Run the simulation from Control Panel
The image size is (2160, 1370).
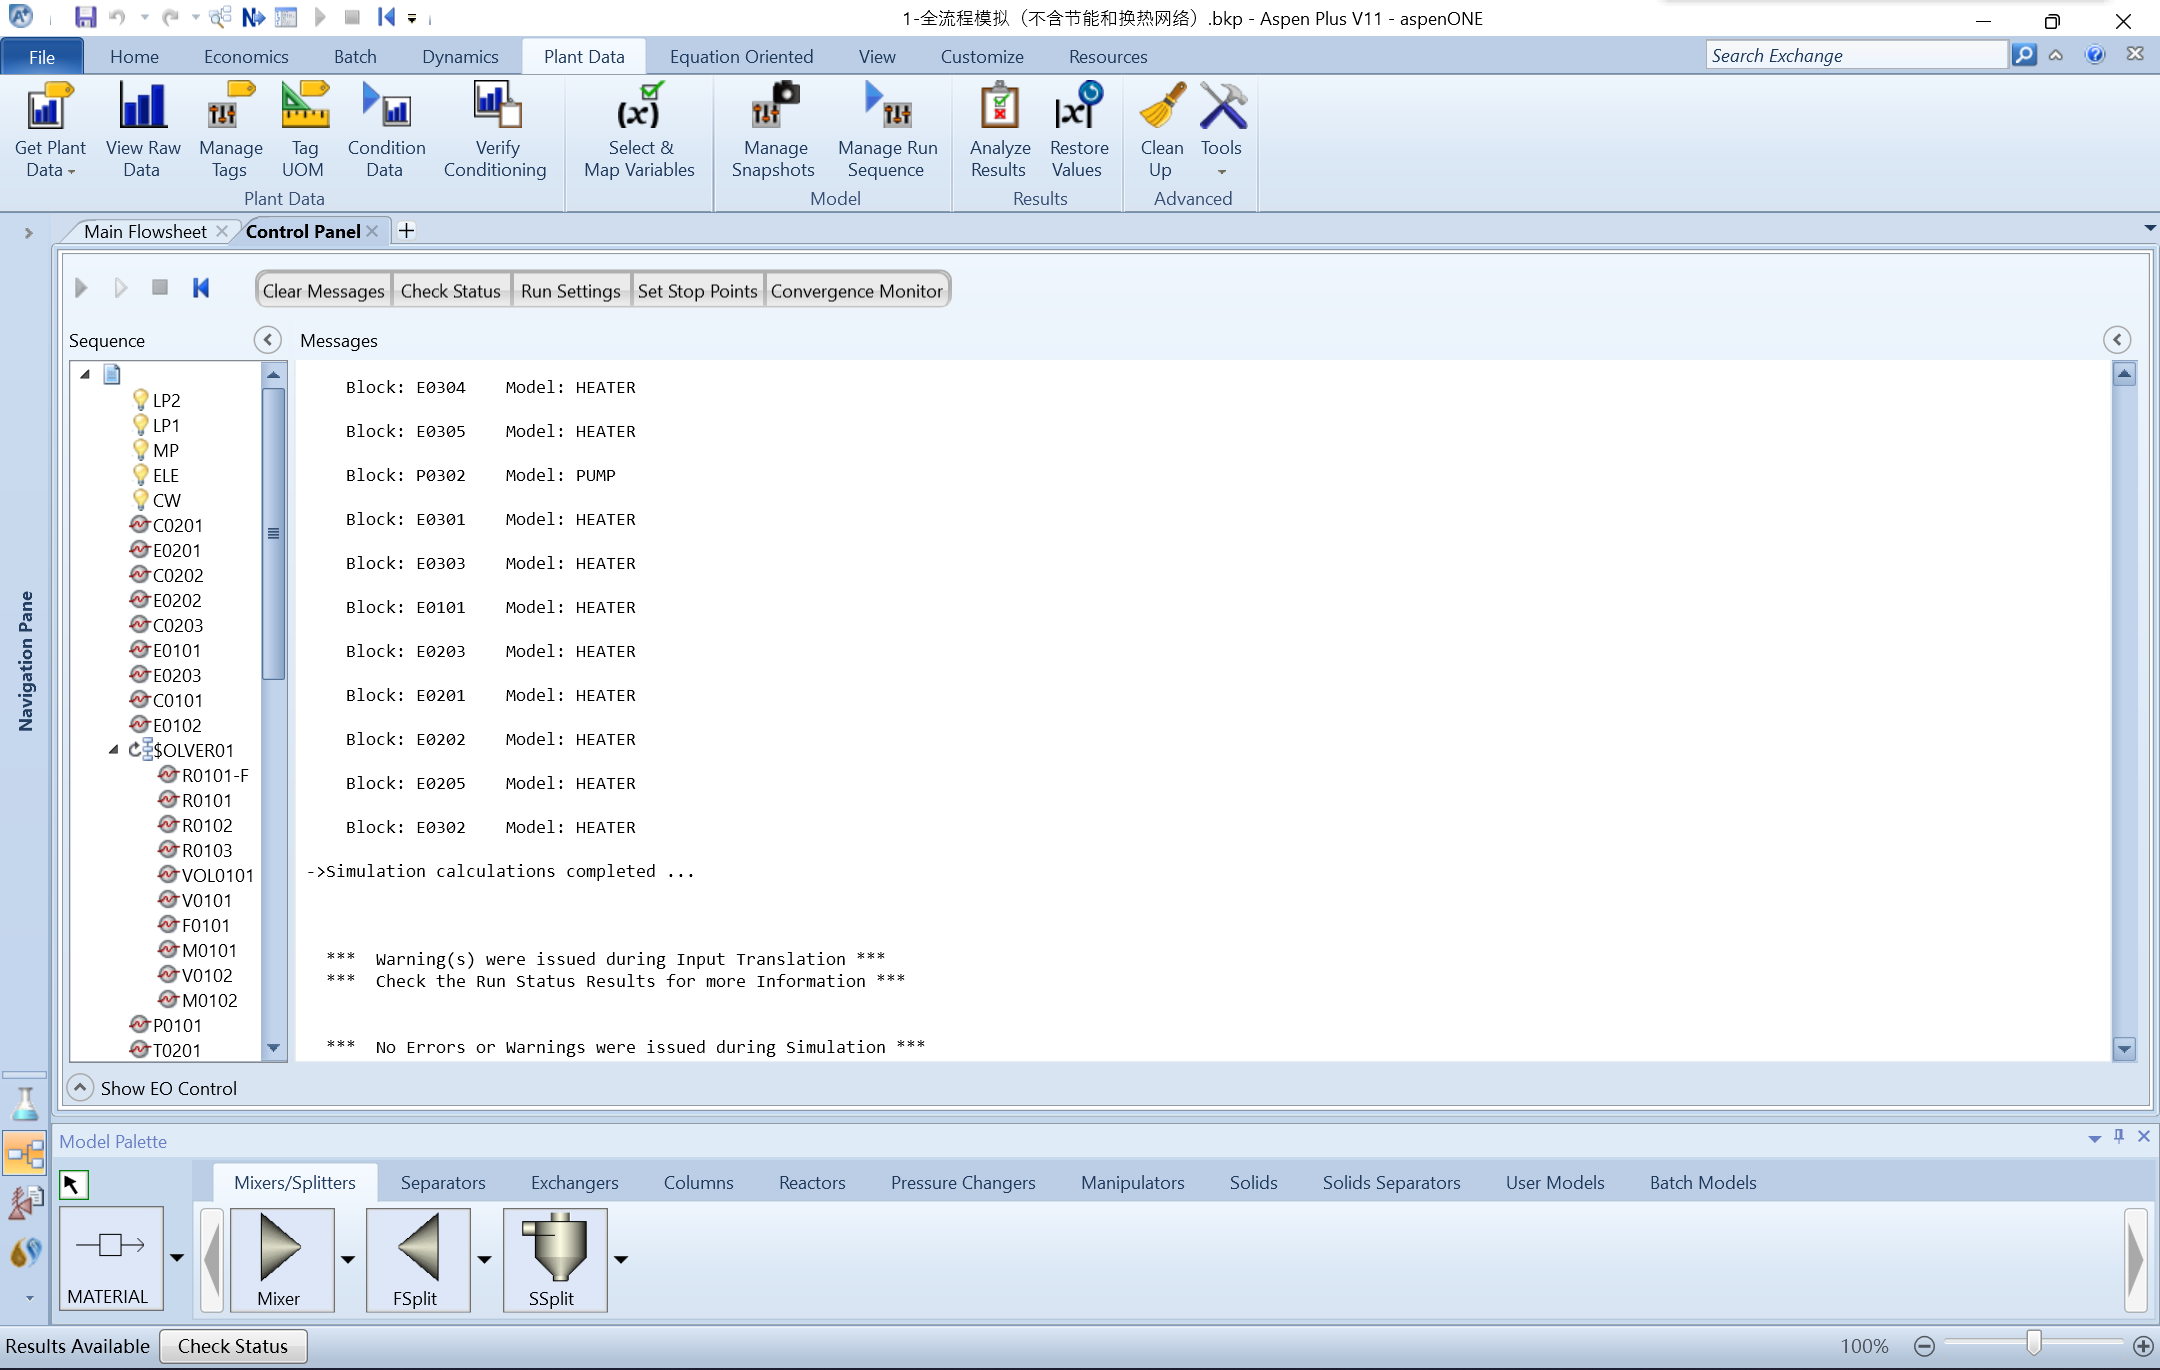click(x=81, y=288)
